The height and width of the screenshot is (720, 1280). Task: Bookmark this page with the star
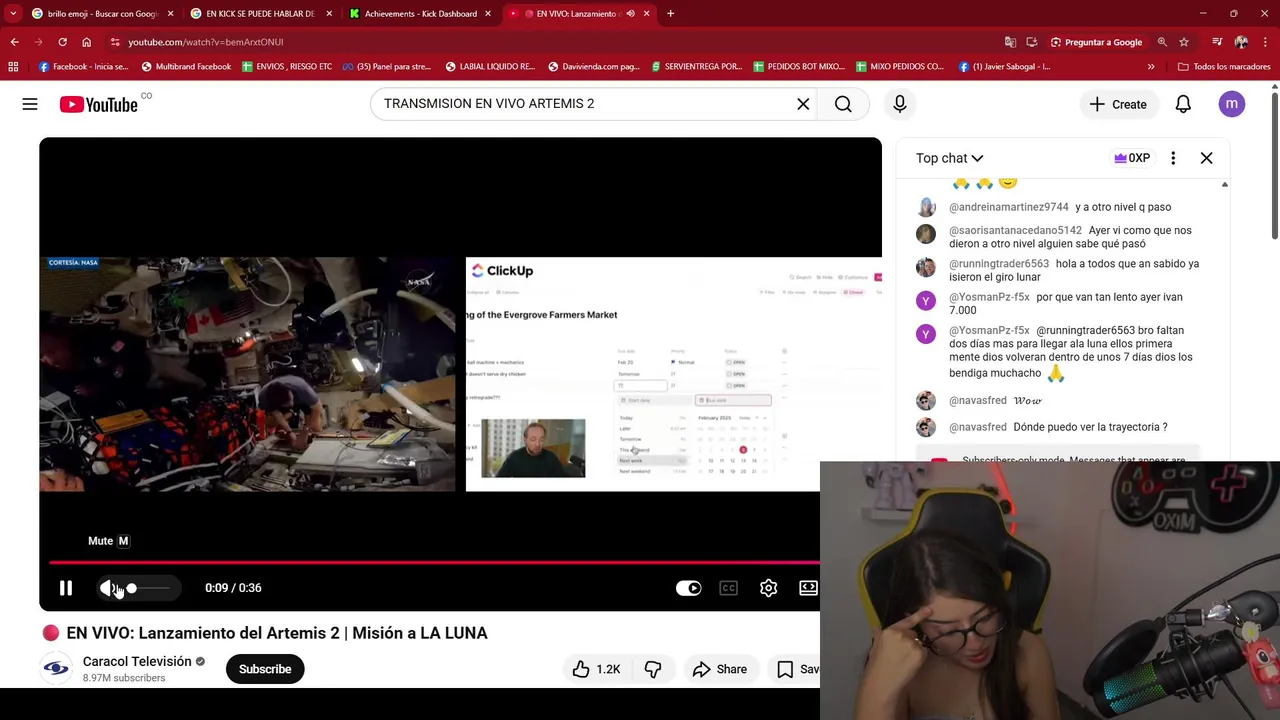1184,42
